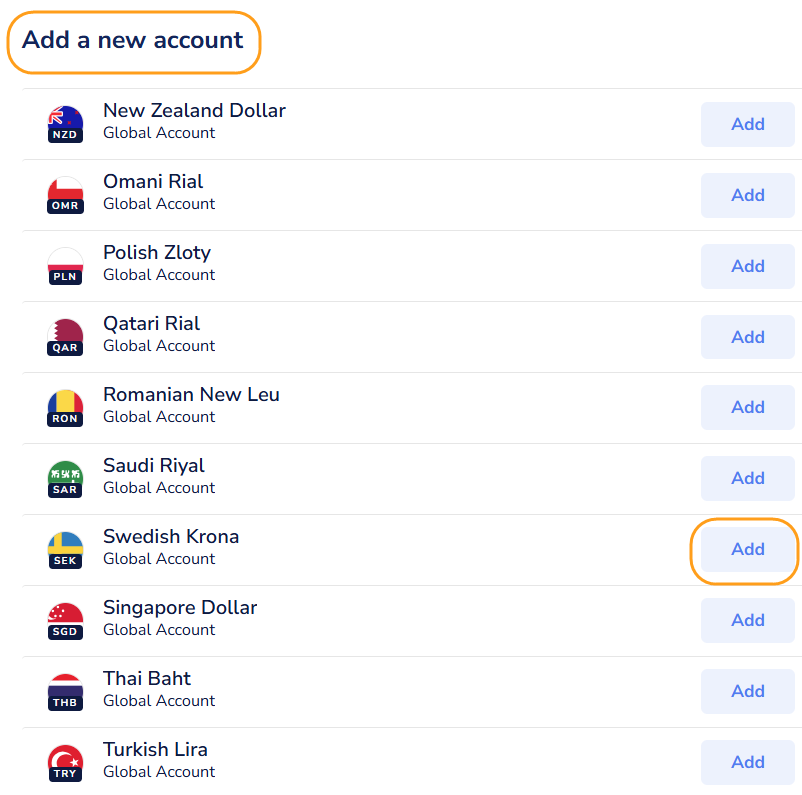Add a Saudi Riyal account
Screen dimensions: 802x795
pyautogui.click(x=747, y=478)
